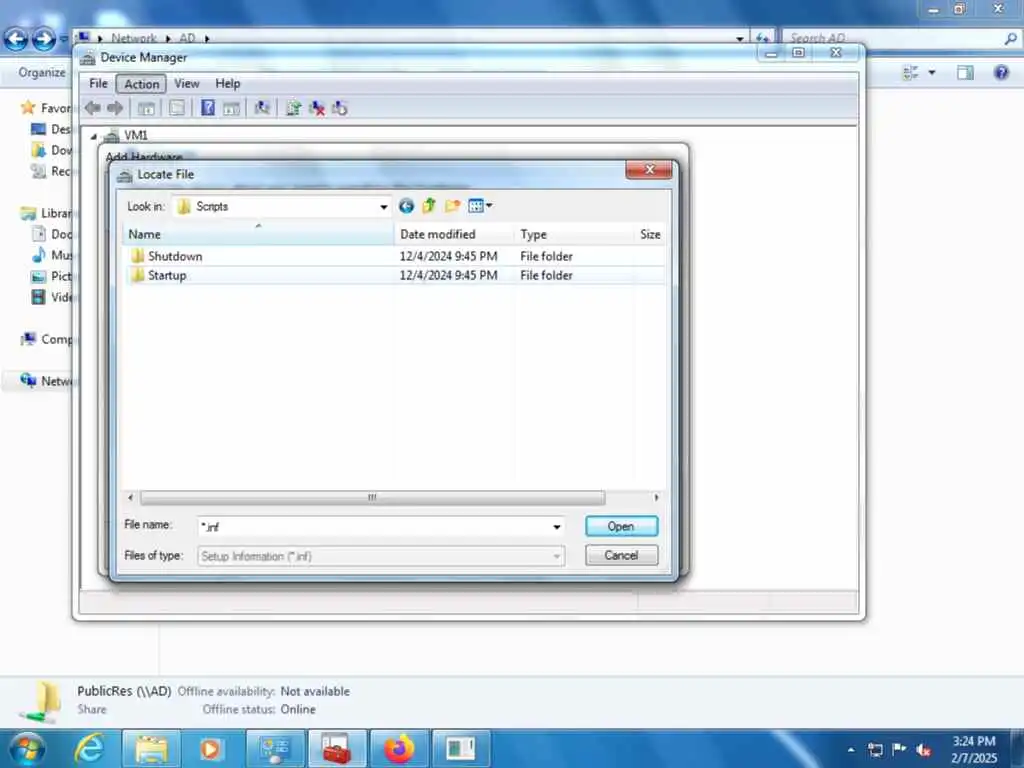
Task: Show hidden tray icons arrow
Action: (x=850, y=750)
